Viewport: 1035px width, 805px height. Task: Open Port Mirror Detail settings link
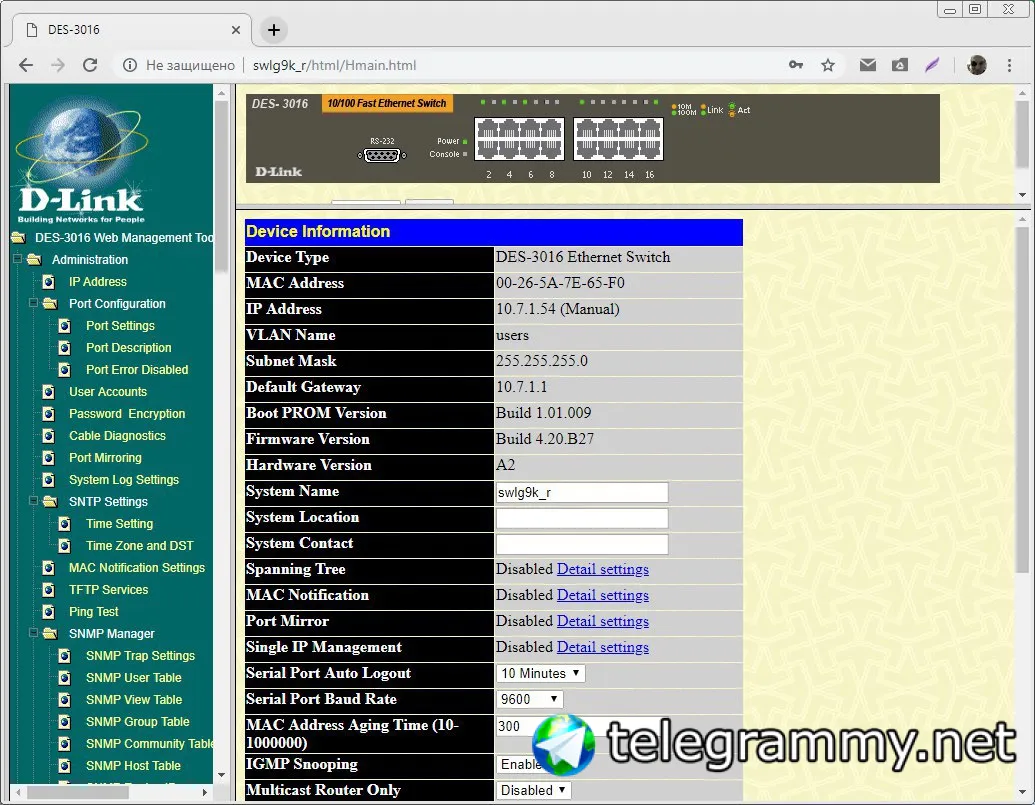[x=603, y=621]
